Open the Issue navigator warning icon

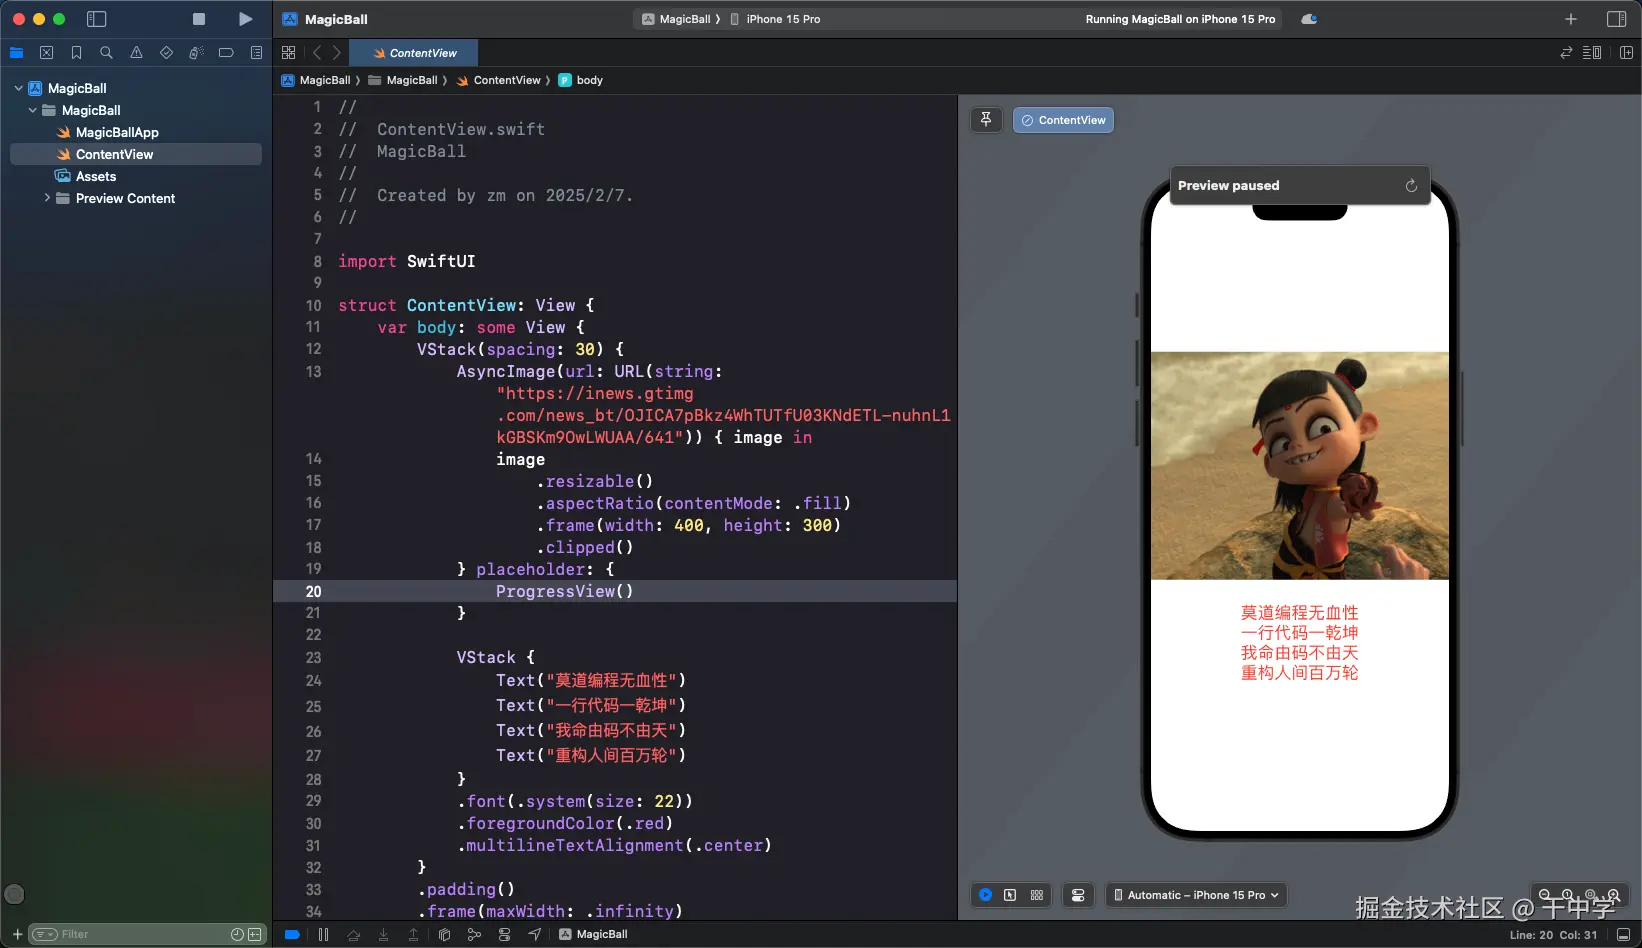136,53
